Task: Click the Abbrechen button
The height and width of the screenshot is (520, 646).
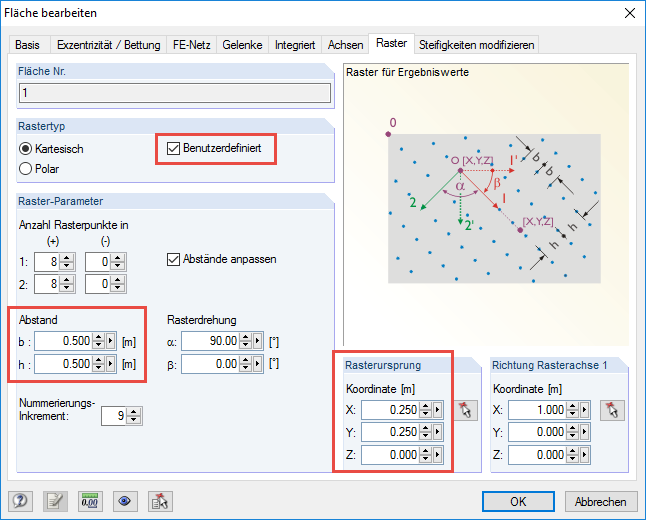Action: coord(600,501)
